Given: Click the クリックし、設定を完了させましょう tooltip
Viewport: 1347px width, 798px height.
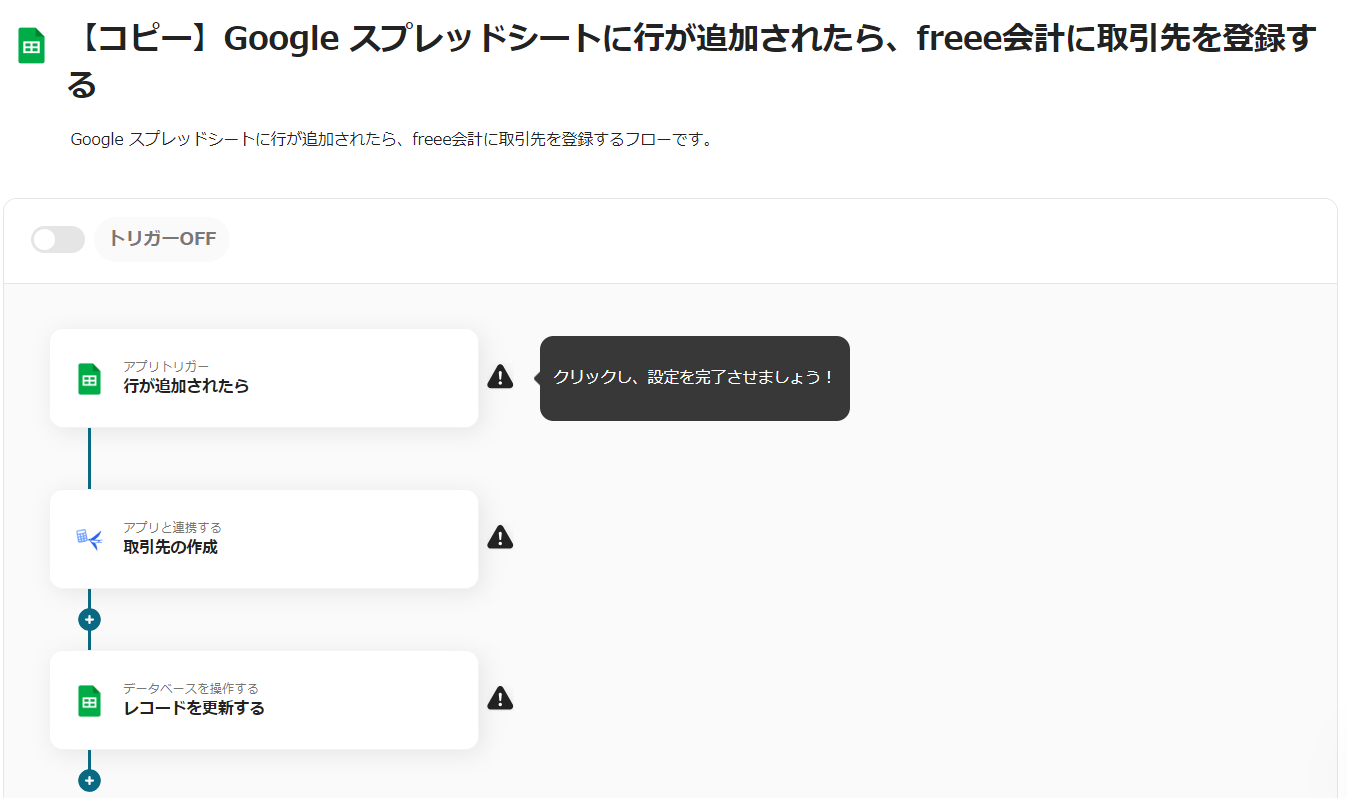Looking at the screenshot, I should [694, 378].
